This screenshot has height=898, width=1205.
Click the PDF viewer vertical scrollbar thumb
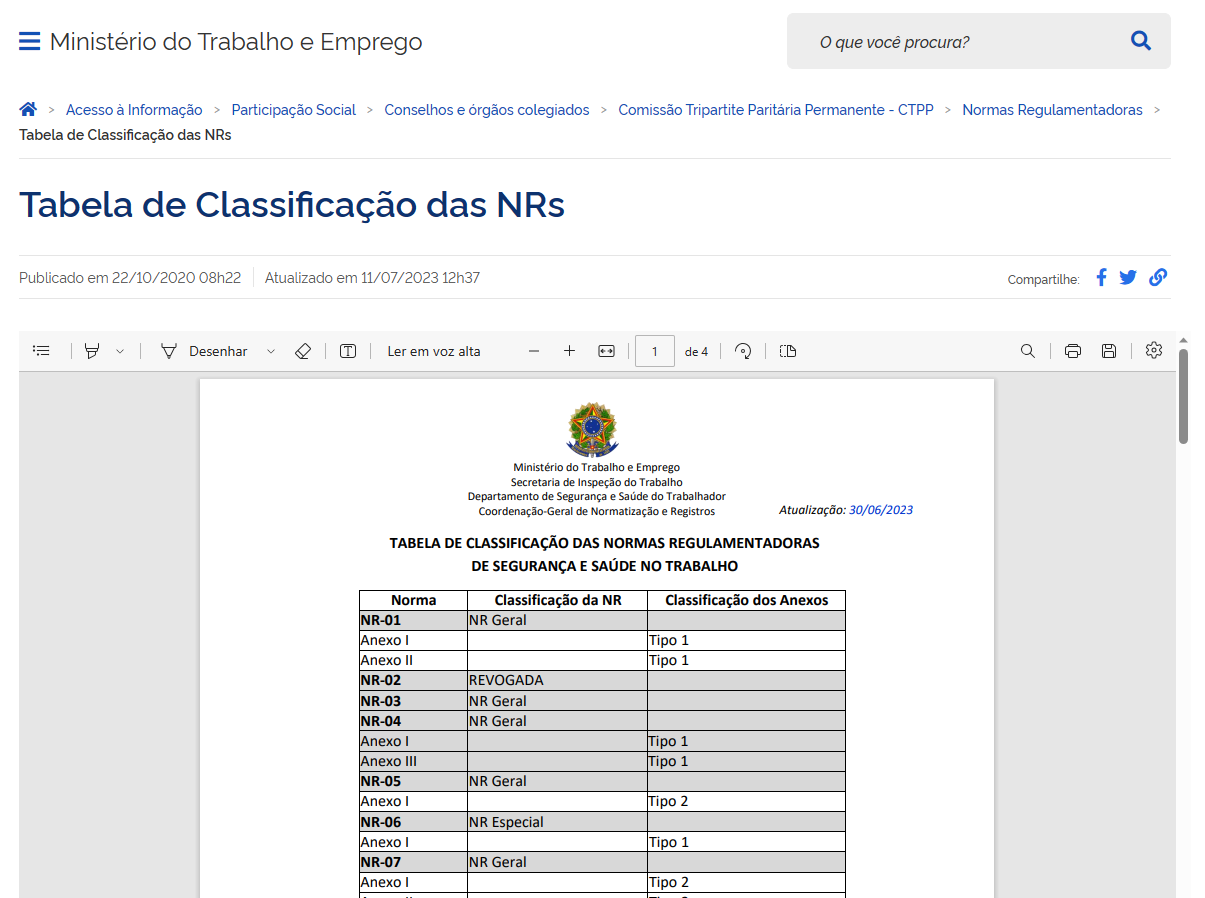point(1183,395)
